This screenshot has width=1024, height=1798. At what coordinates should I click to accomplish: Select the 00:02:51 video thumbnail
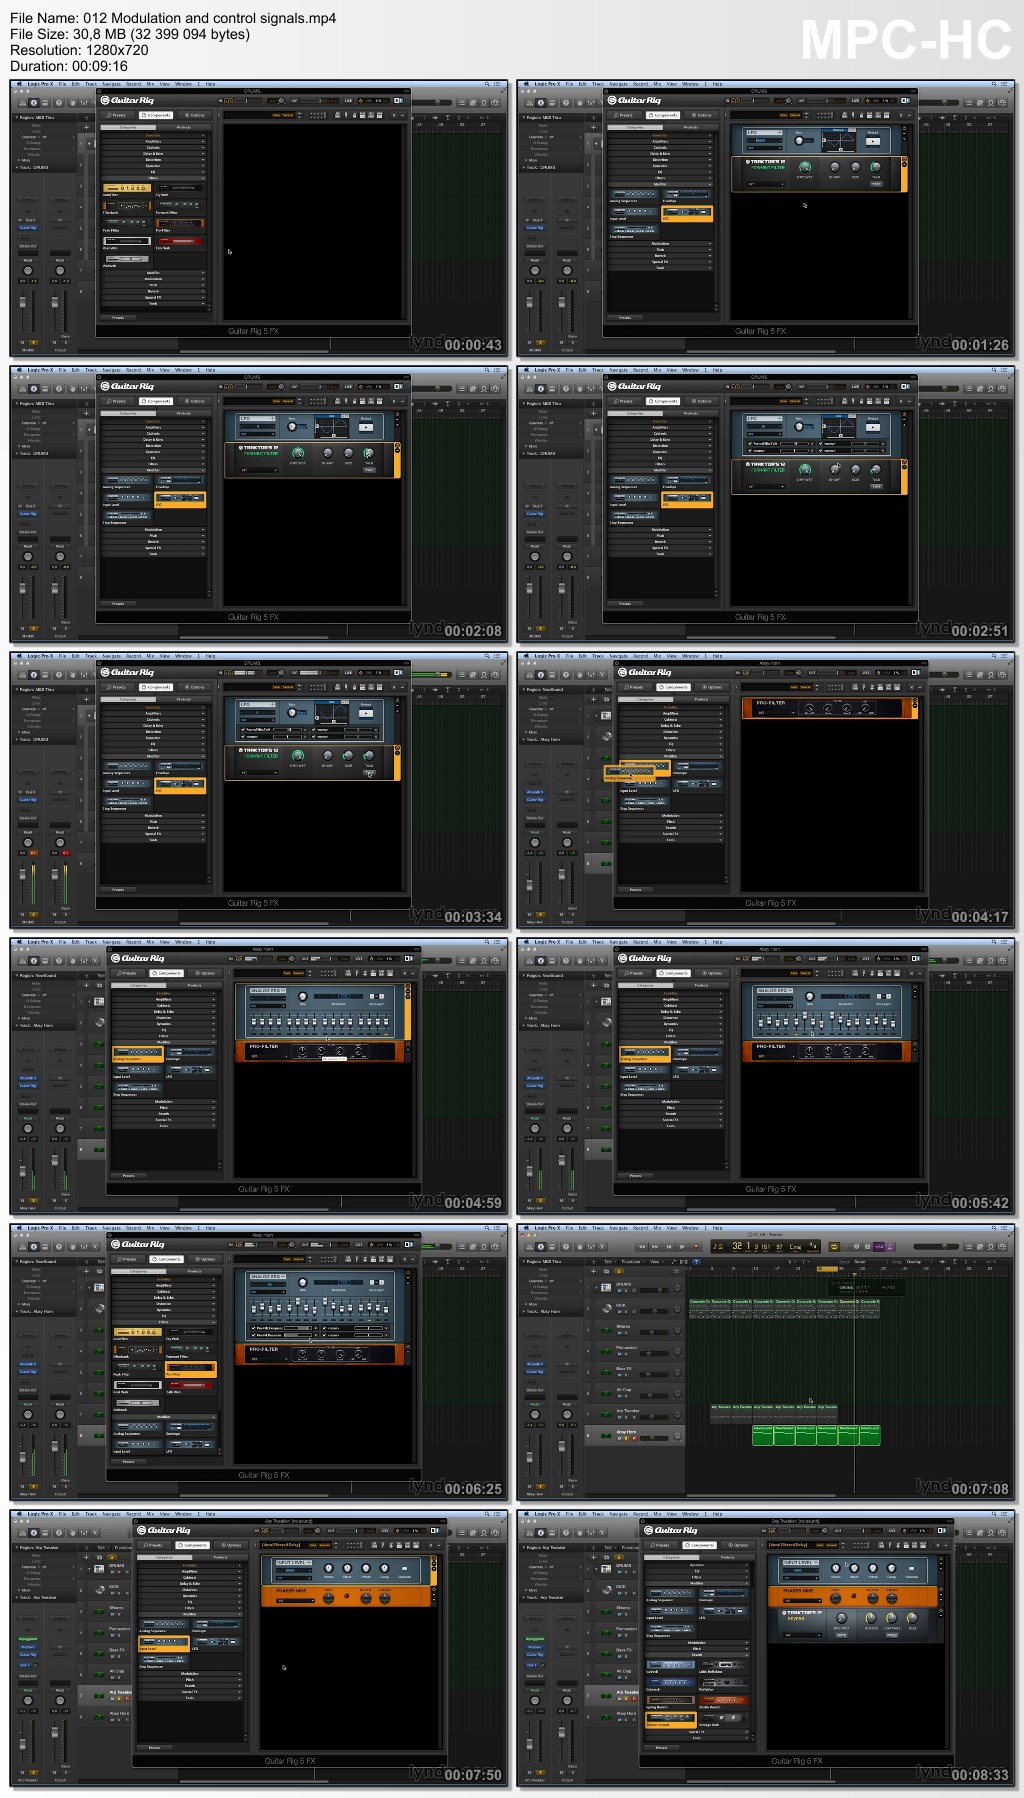pos(766,504)
